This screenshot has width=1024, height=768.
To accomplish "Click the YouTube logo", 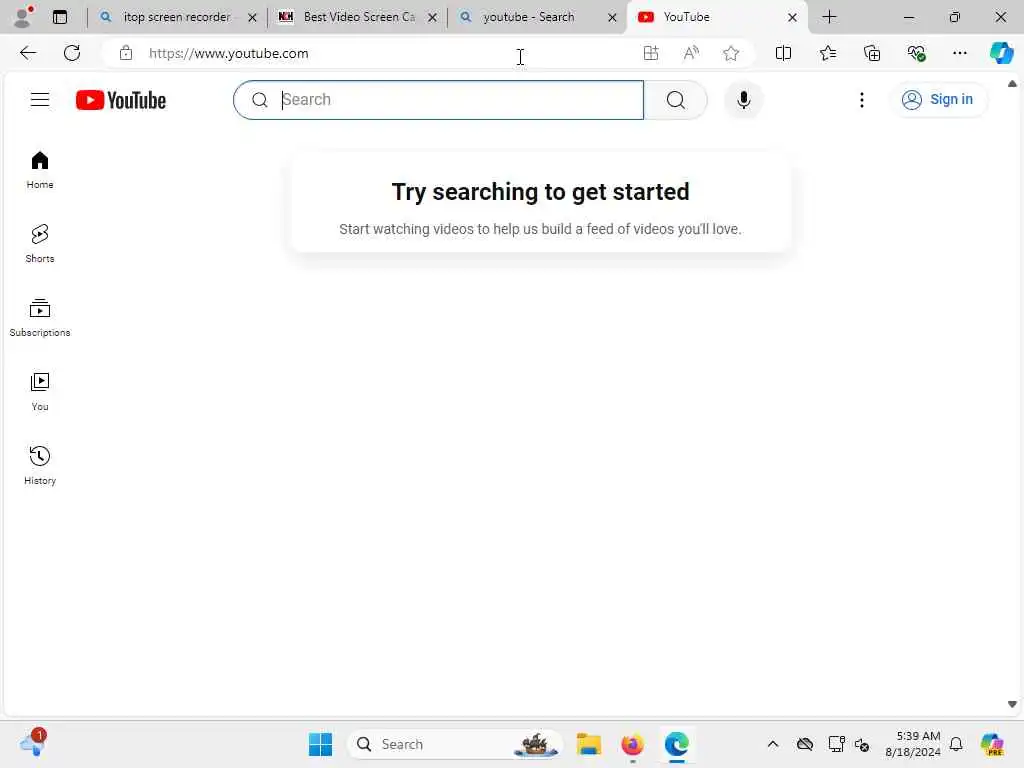I will 121,100.
